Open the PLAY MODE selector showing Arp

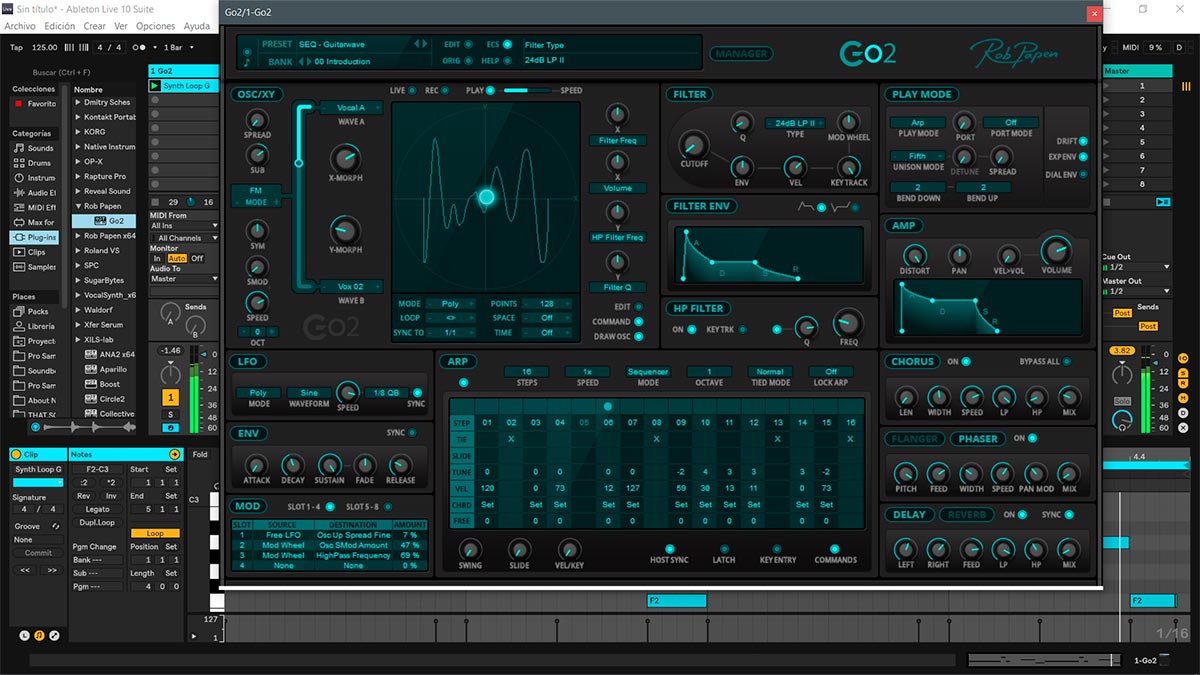point(918,122)
